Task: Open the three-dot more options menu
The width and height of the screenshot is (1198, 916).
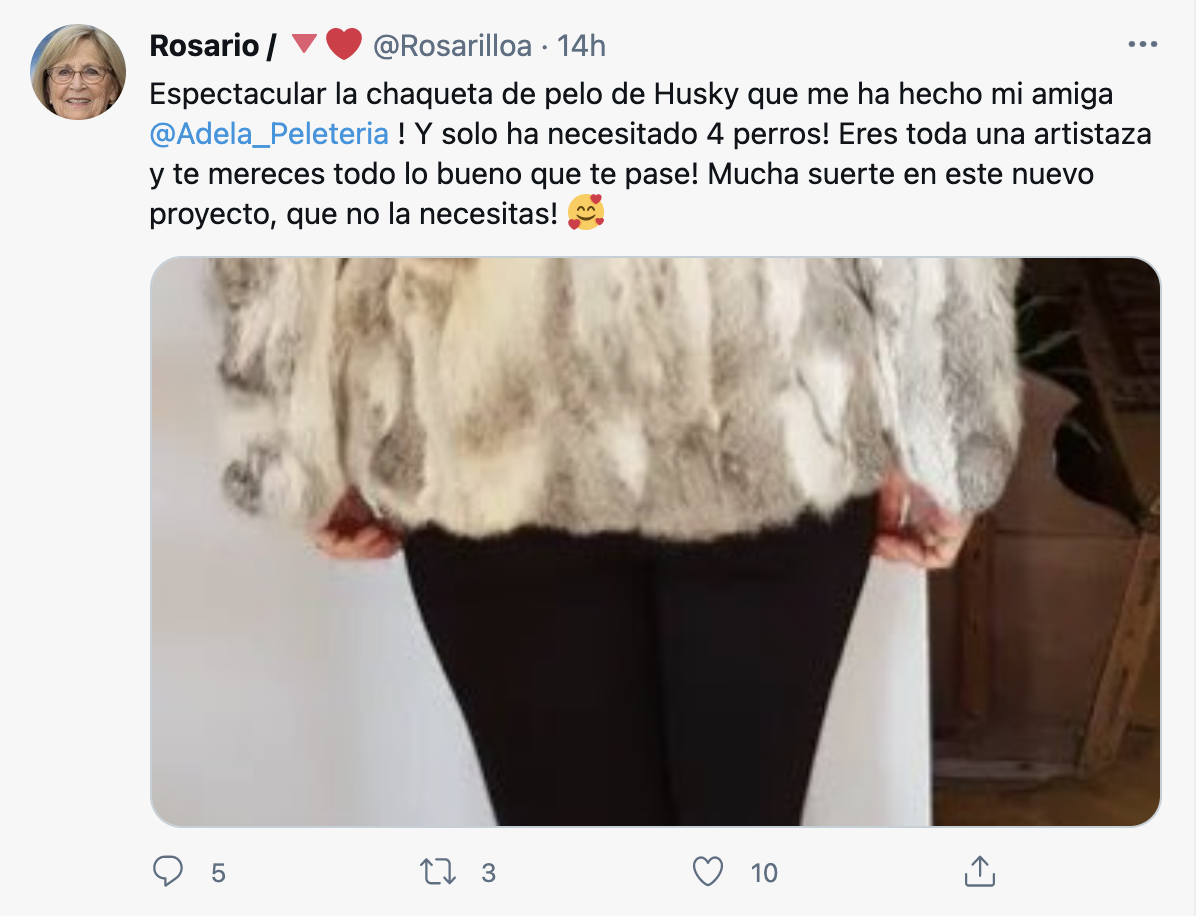Action: 1143,45
